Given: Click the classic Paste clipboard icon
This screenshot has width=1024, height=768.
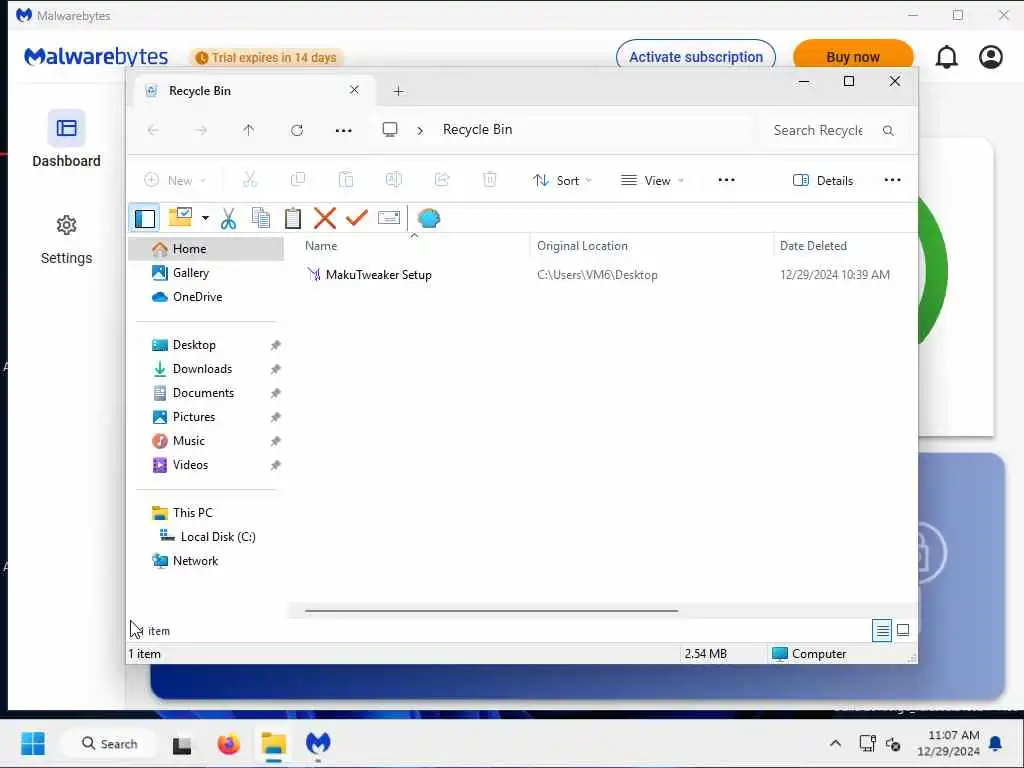Looking at the screenshot, I should 293,218.
